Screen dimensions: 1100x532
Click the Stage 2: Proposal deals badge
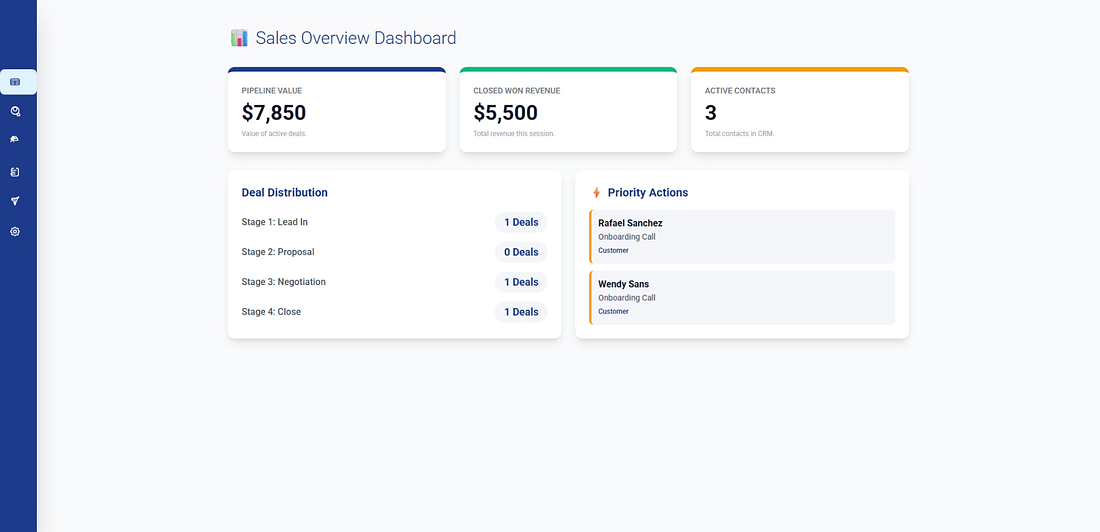point(521,252)
